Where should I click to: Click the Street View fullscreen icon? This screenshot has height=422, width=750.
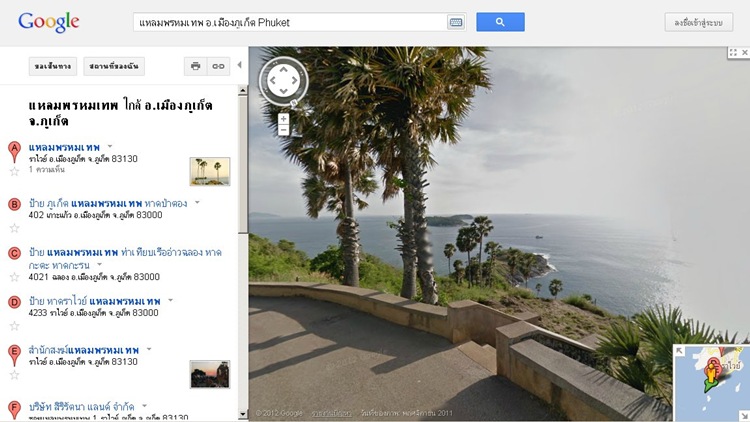click(733, 52)
